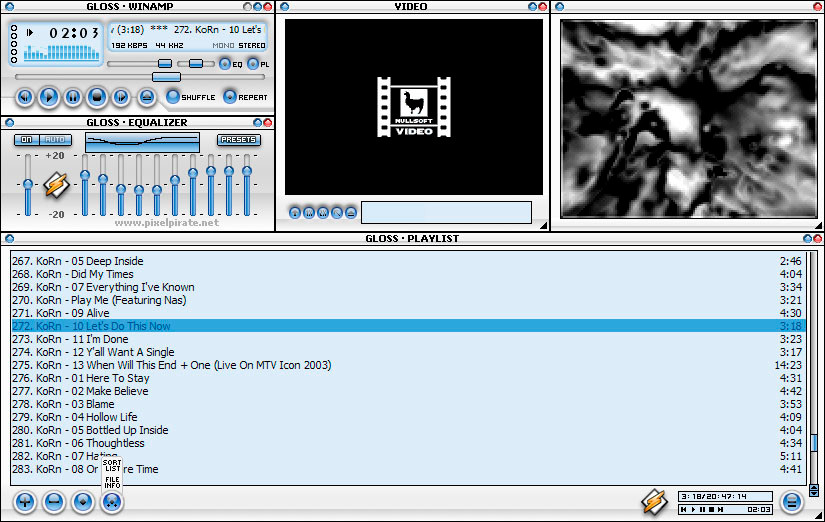825x522 pixels.
Task: Click the Nullsoft Video llama logo
Action: point(414,107)
